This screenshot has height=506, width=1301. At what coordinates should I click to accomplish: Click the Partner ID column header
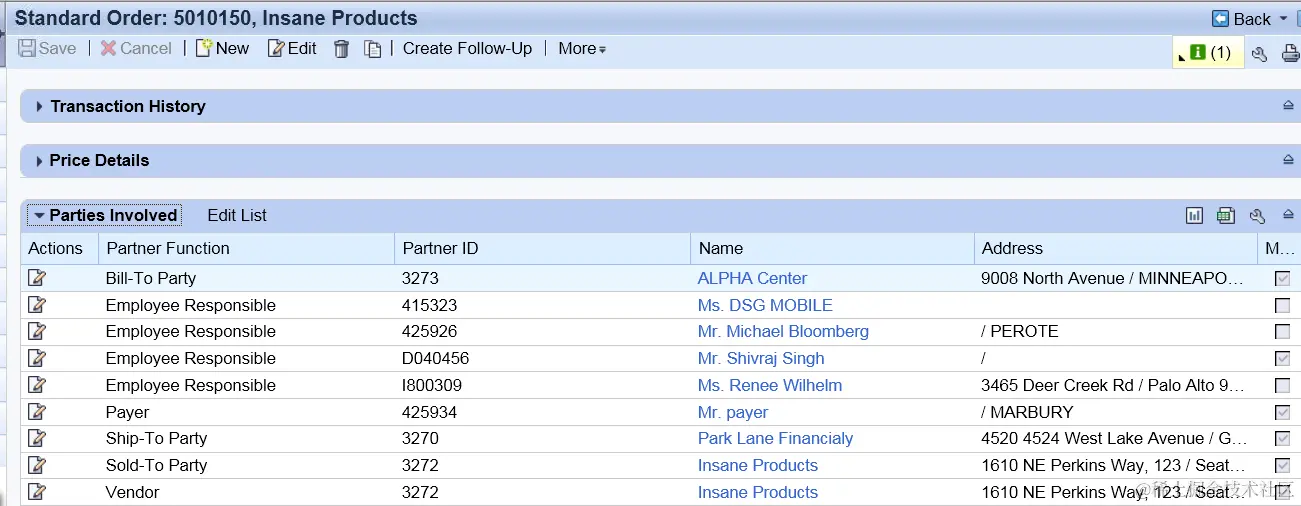pyautogui.click(x=543, y=248)
